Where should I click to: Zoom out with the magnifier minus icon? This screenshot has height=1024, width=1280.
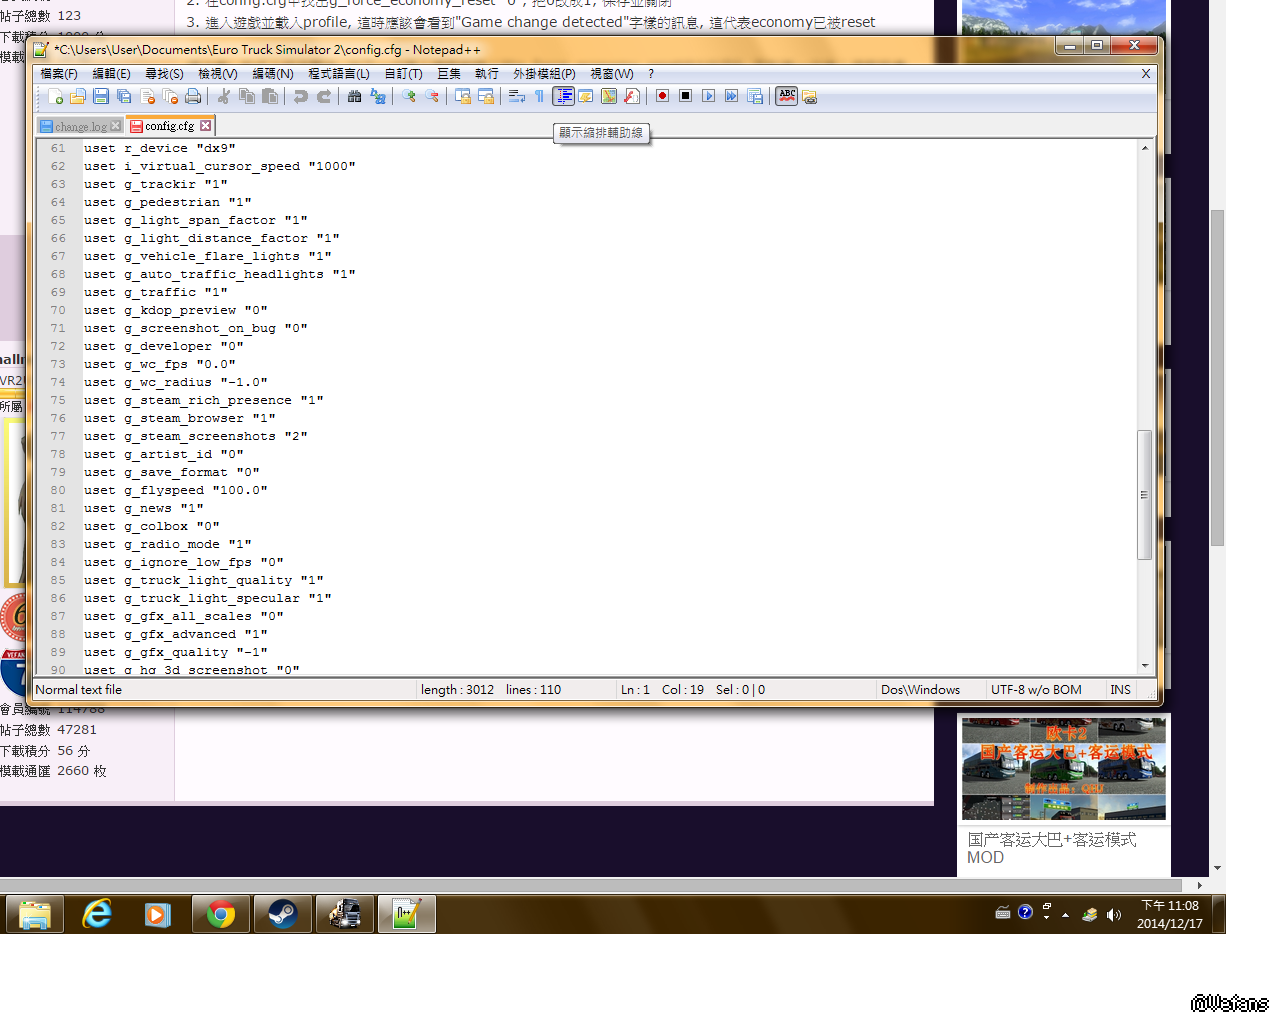click(431, 96)
